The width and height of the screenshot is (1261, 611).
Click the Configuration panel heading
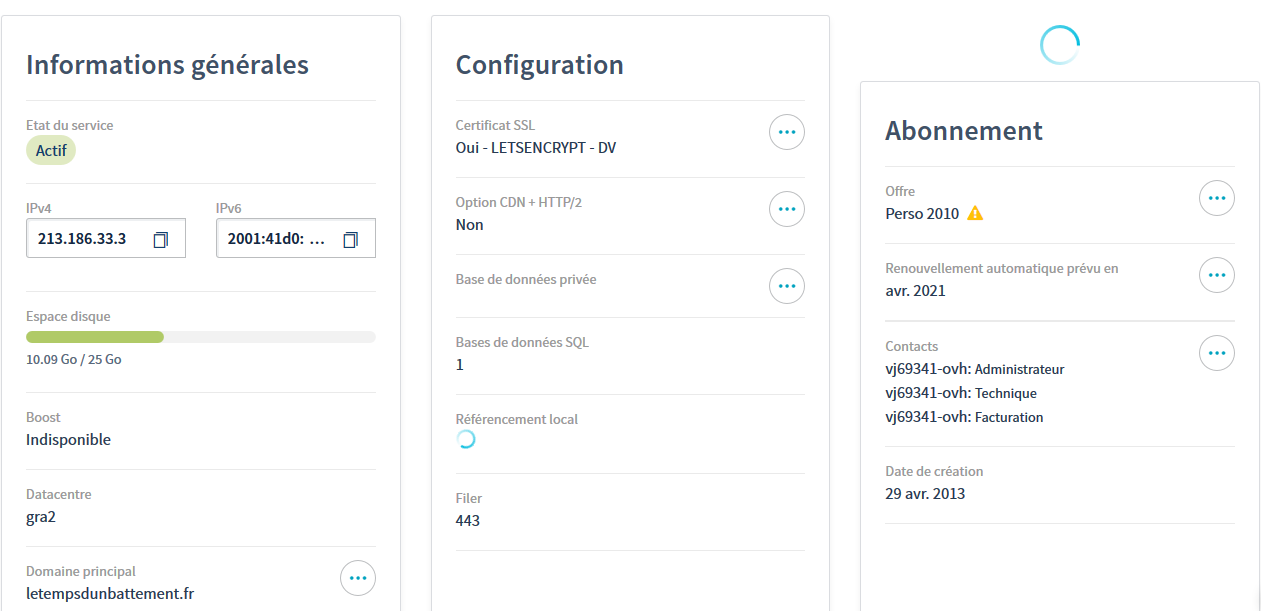[x=540, y=65]
